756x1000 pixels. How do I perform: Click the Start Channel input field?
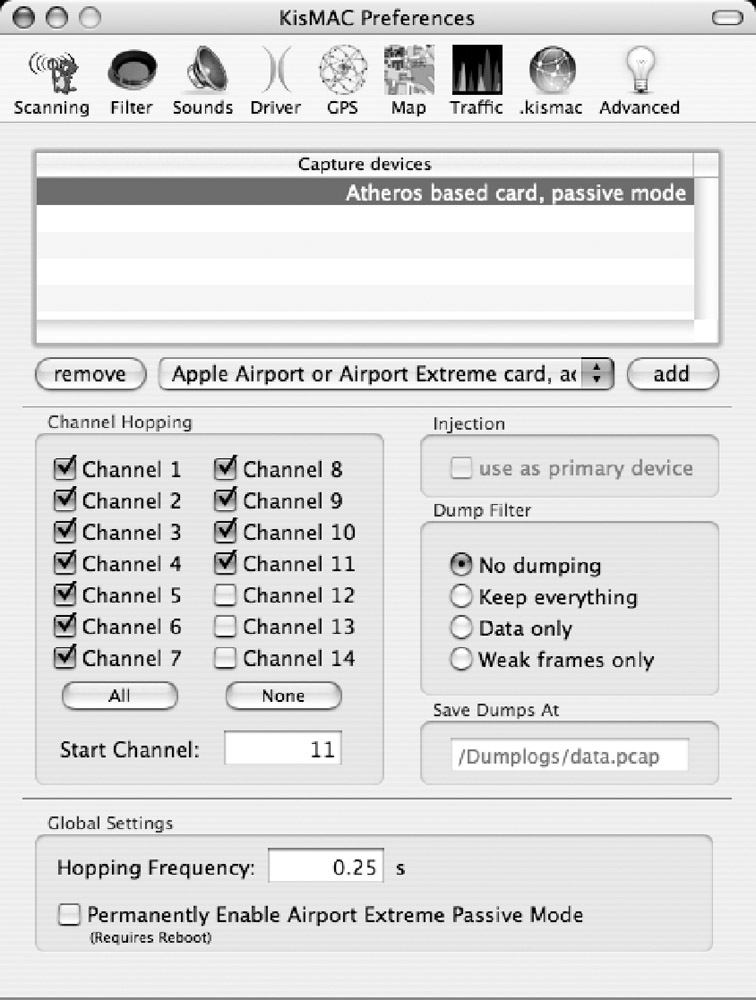283,748
